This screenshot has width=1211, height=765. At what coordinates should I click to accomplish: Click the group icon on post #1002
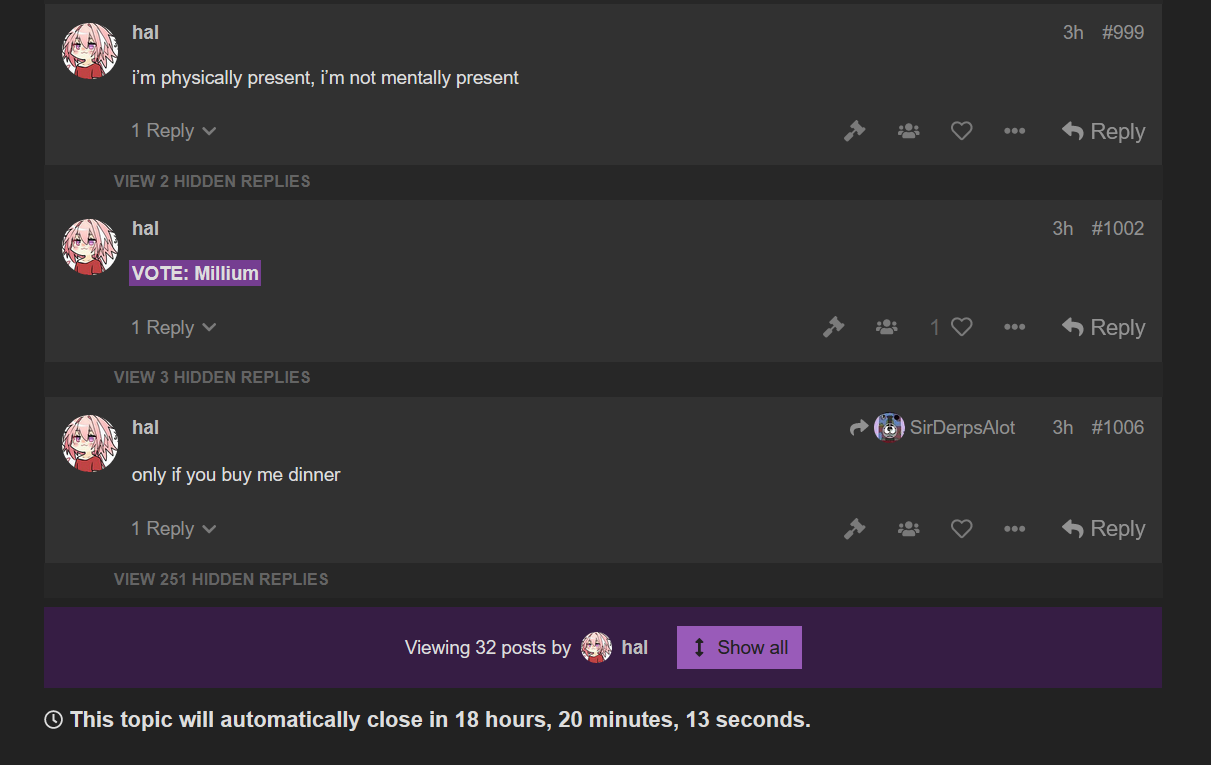tap(886, 327)
